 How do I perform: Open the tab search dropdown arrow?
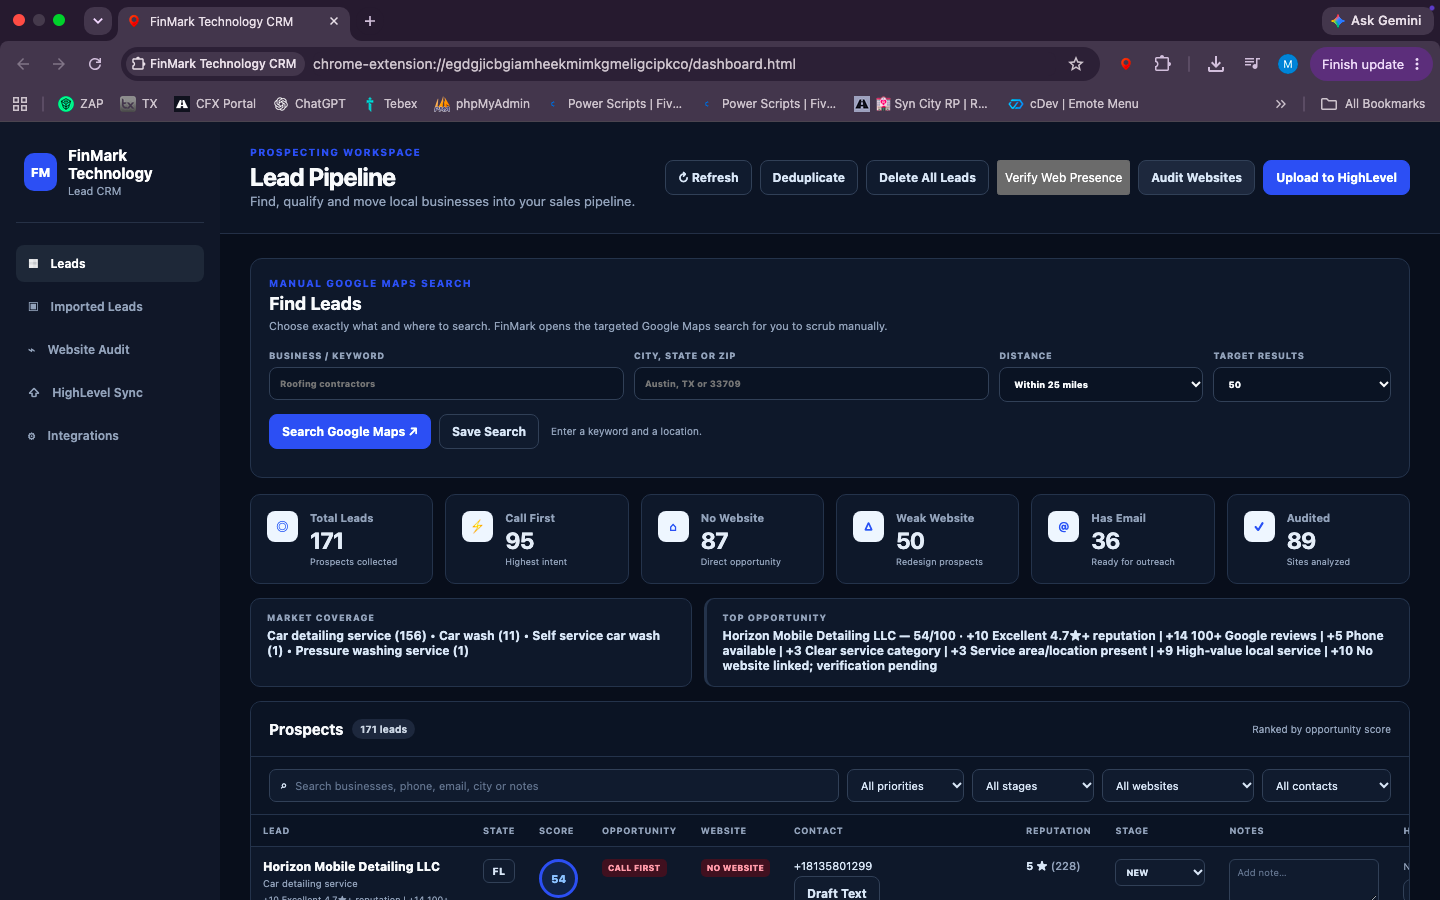point(98,21)
